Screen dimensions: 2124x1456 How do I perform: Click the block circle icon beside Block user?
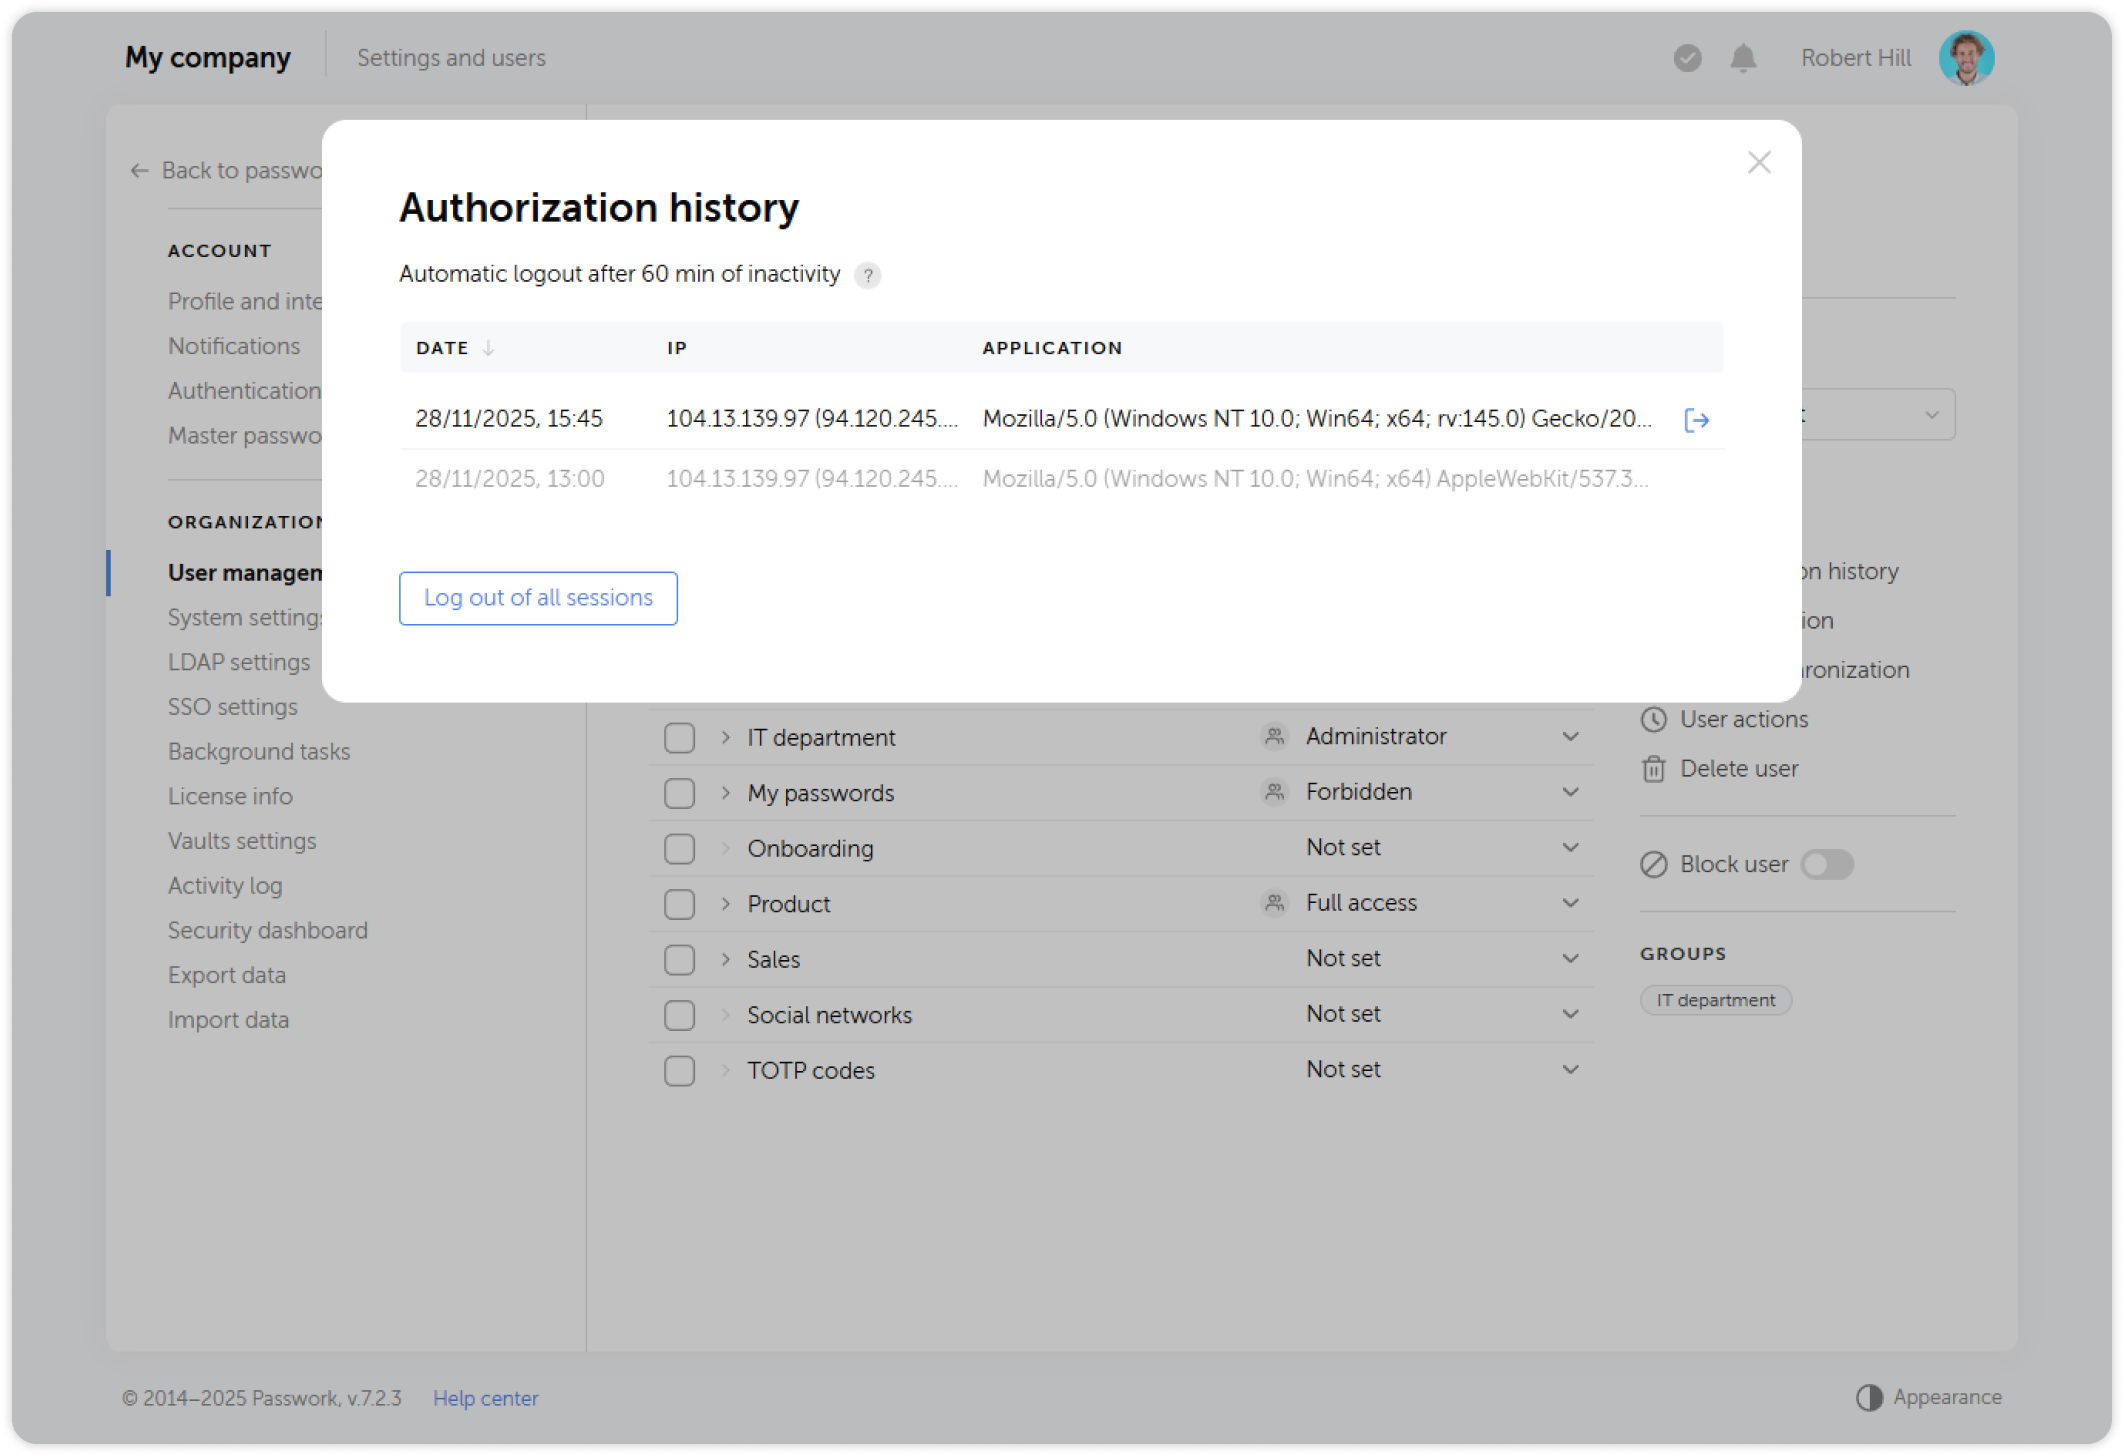(1654, 864)
